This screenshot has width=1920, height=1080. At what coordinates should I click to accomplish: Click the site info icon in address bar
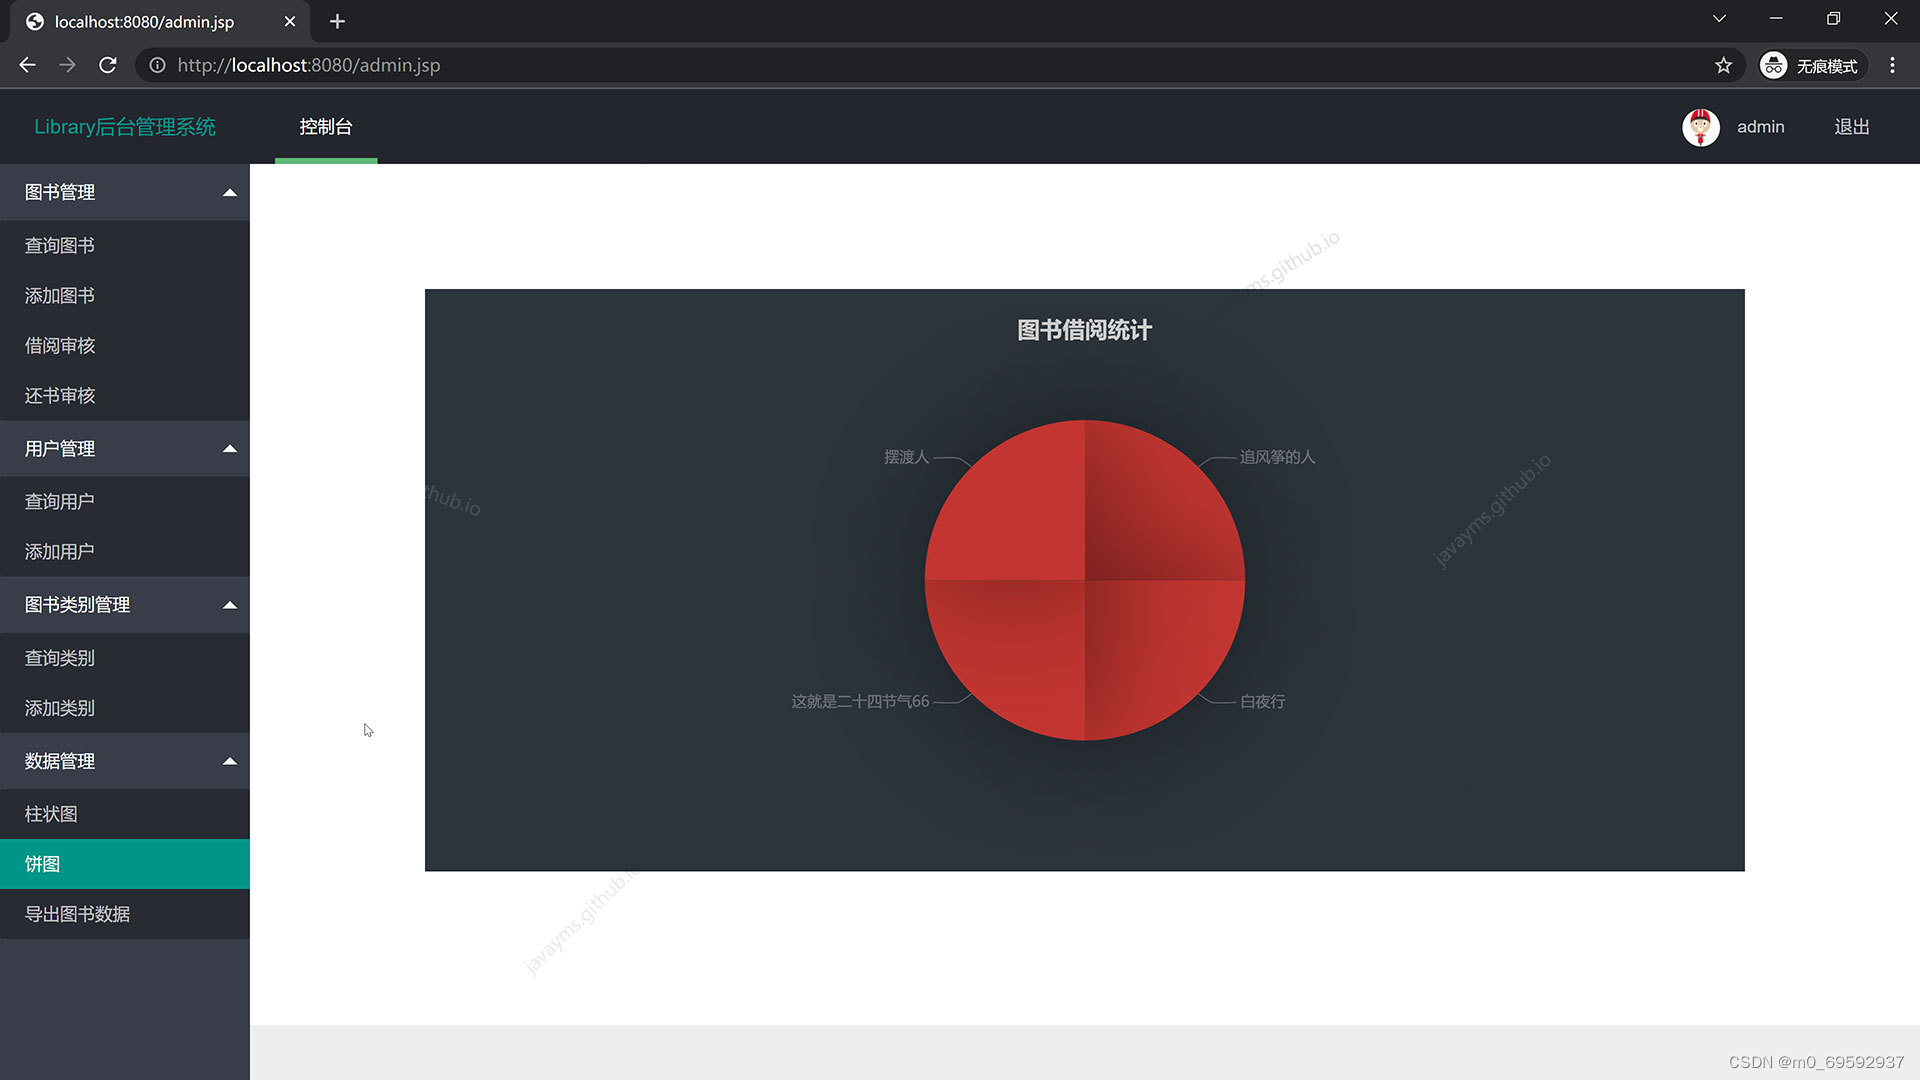coord(157,65)
